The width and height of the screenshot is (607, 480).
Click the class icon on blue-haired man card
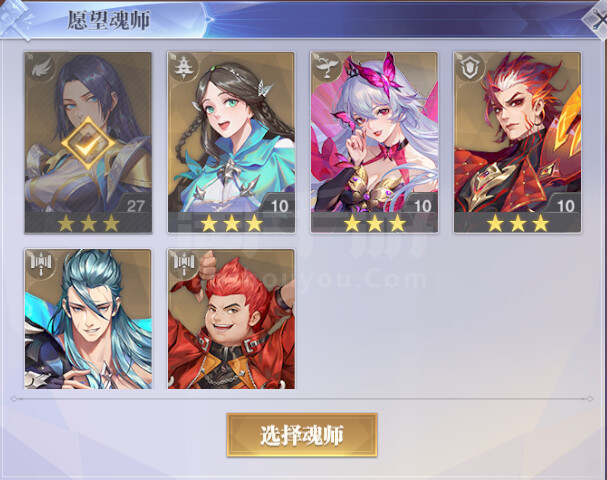pos(41,263)
